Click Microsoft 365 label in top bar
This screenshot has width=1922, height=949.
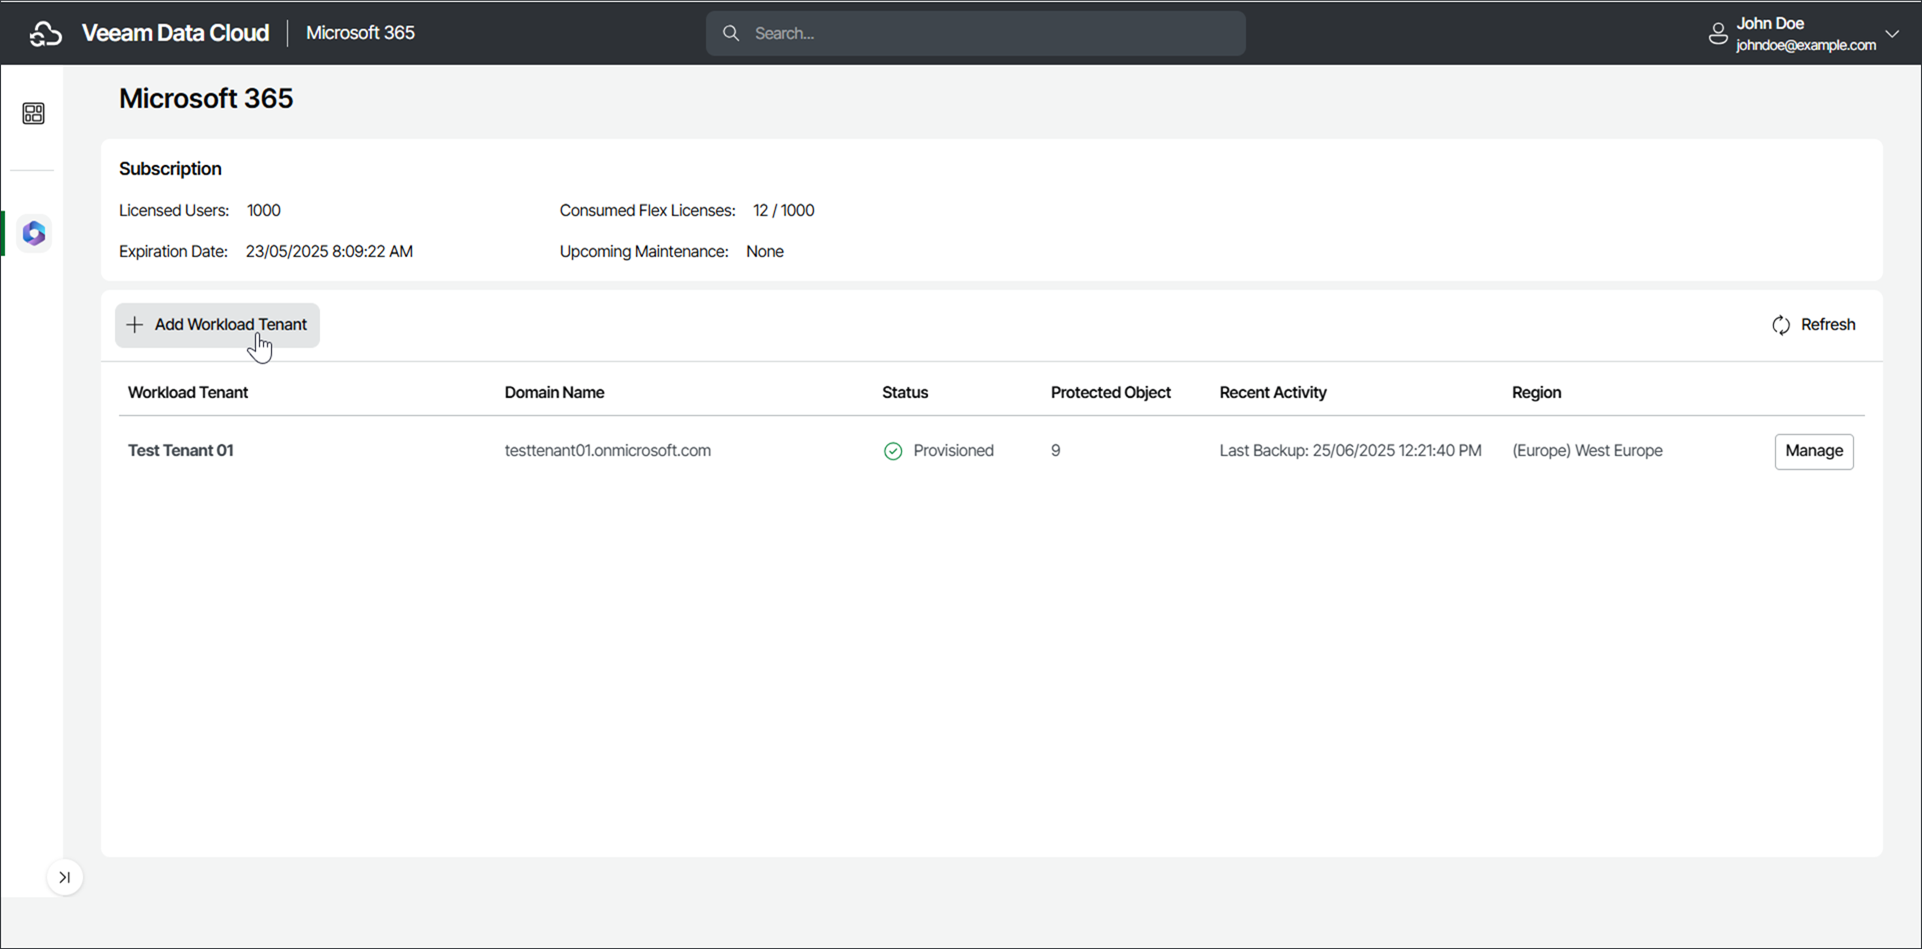pos(360,33)
